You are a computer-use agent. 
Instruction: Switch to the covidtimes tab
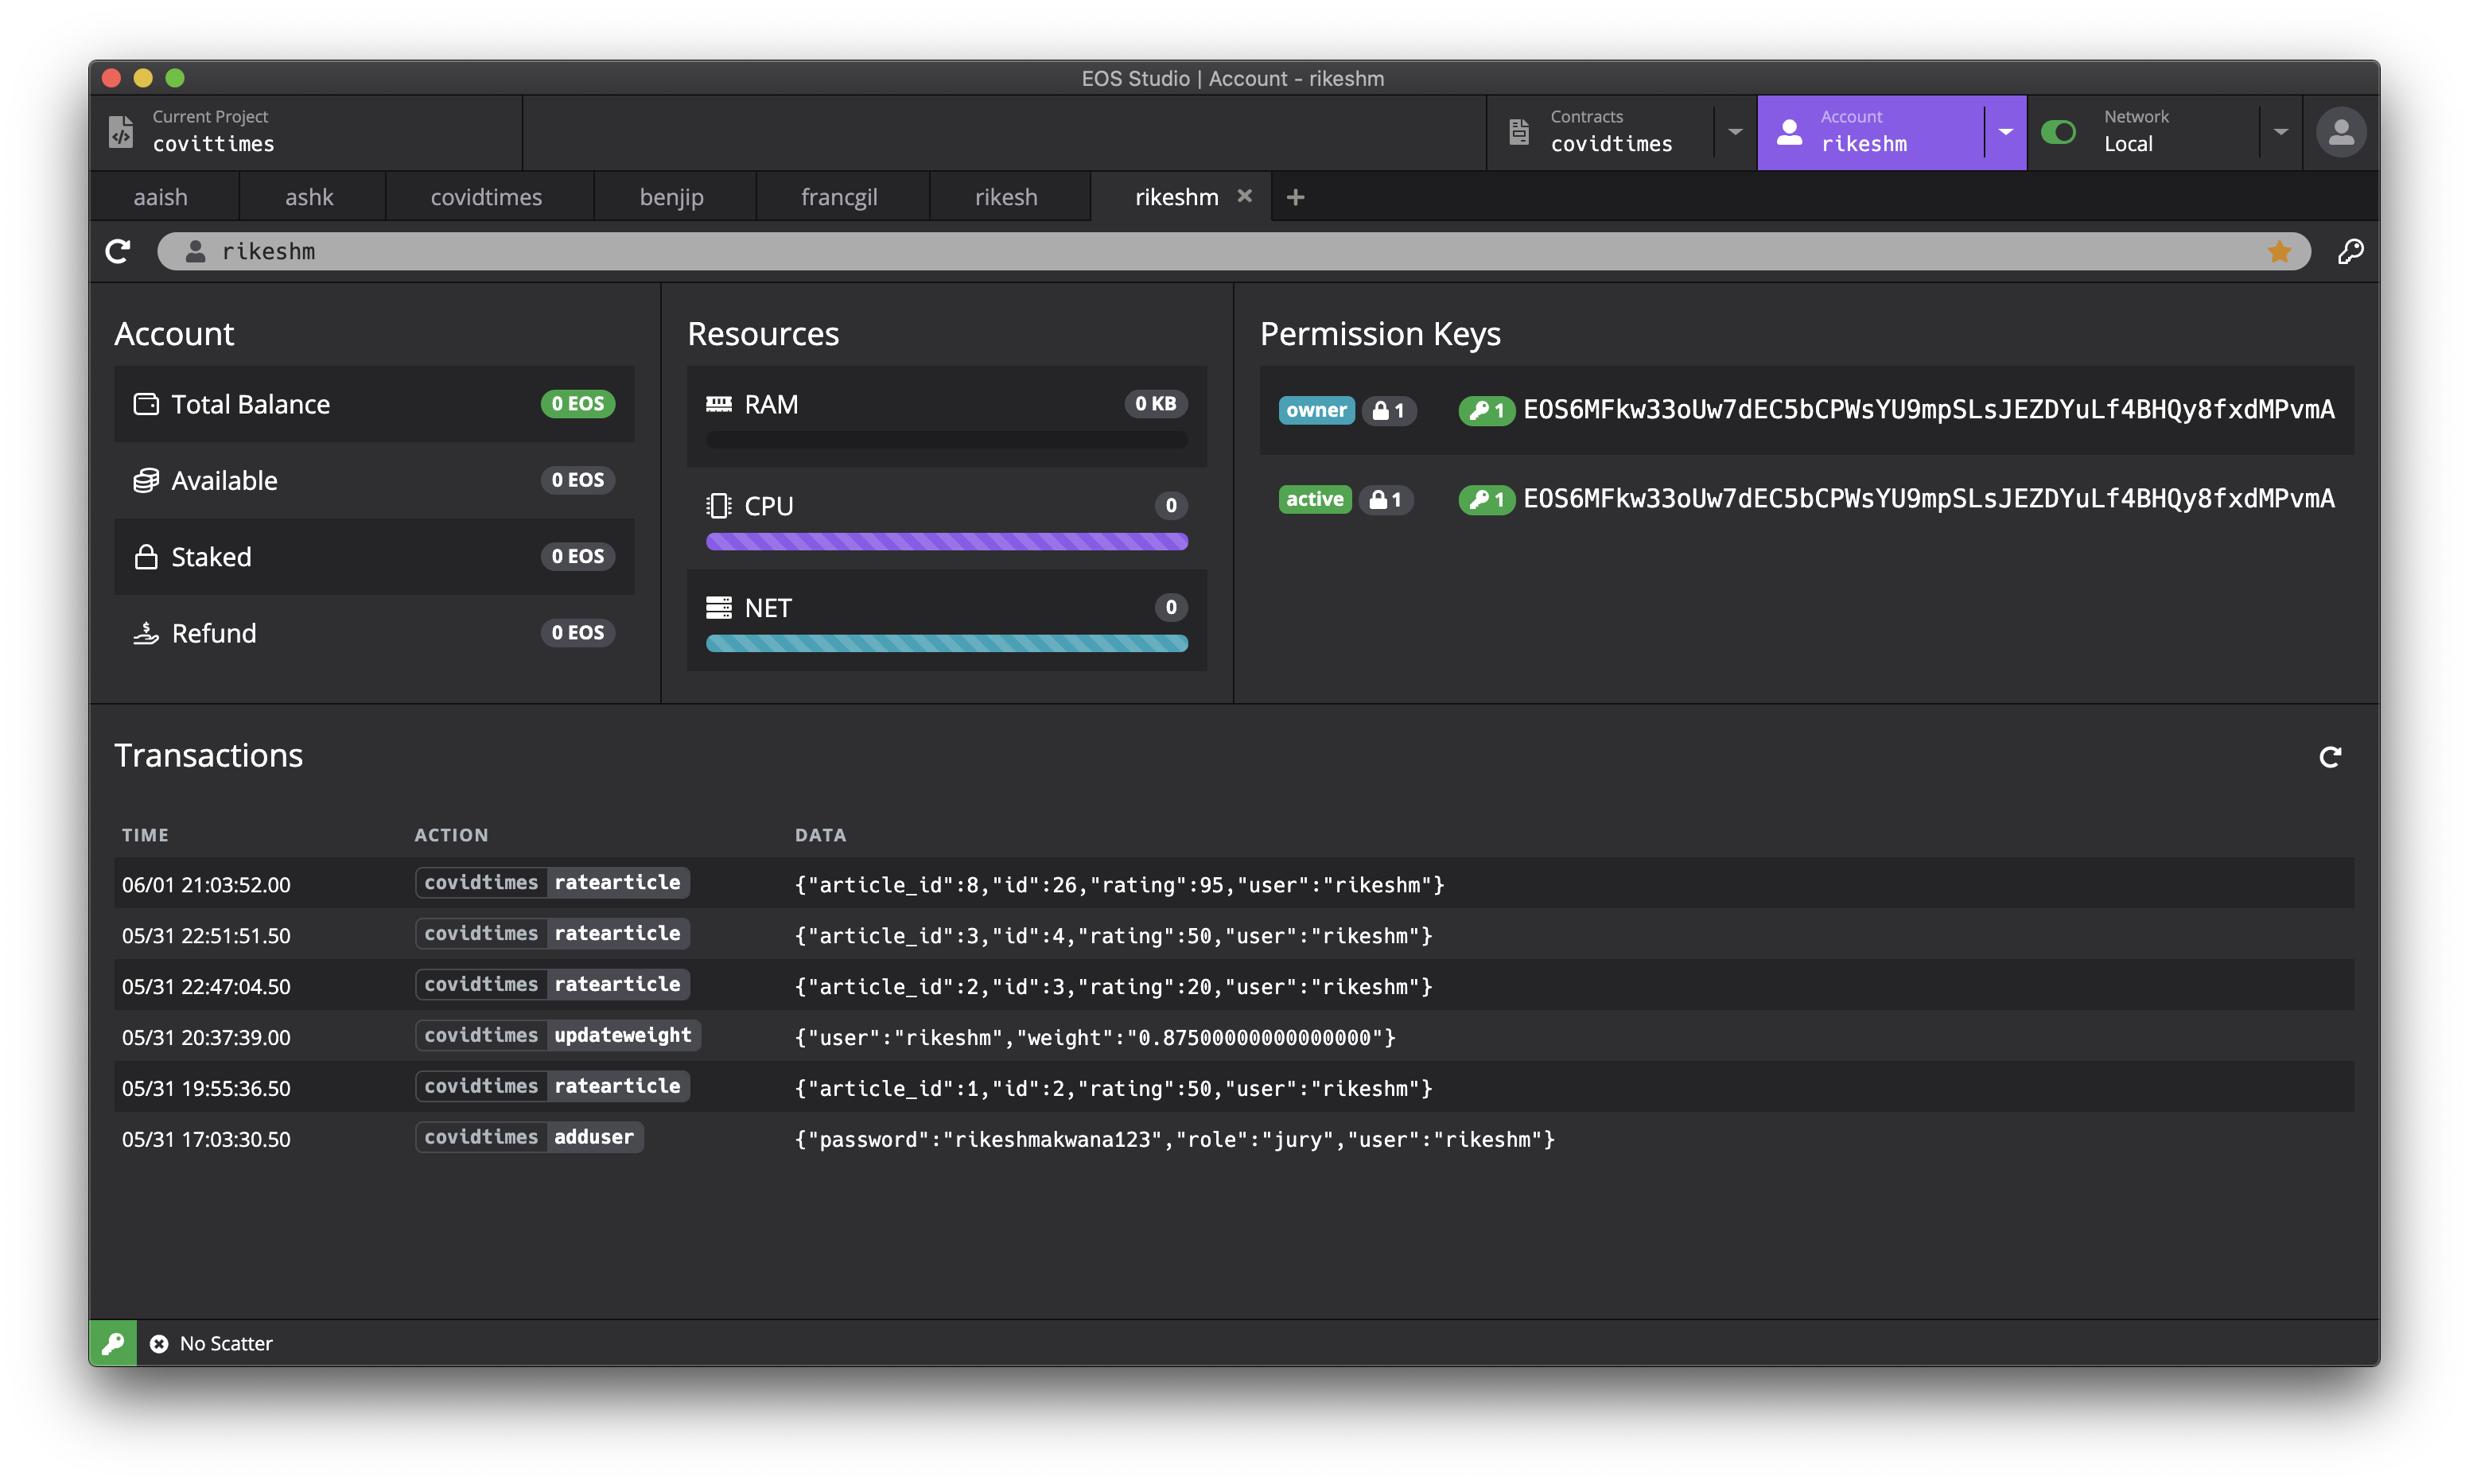click(486, 197)
